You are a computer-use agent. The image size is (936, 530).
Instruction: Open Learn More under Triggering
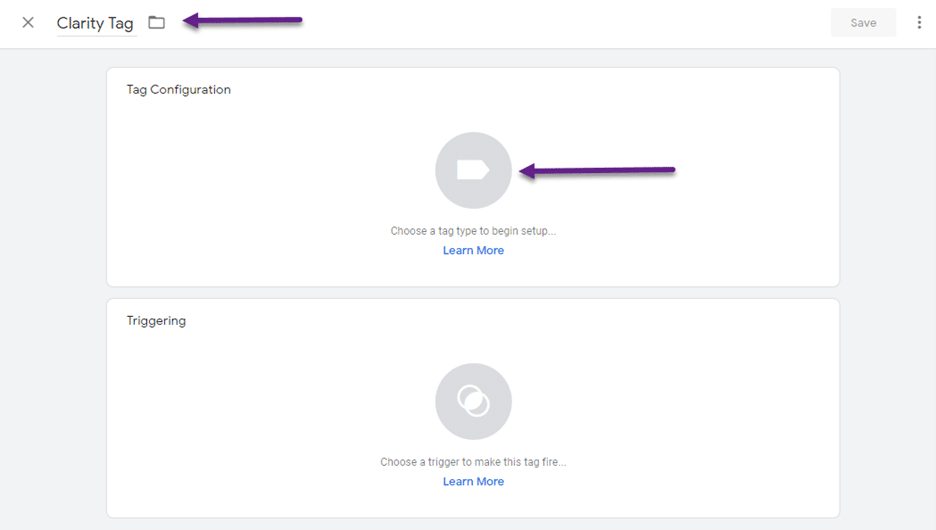tap(473, 482)
